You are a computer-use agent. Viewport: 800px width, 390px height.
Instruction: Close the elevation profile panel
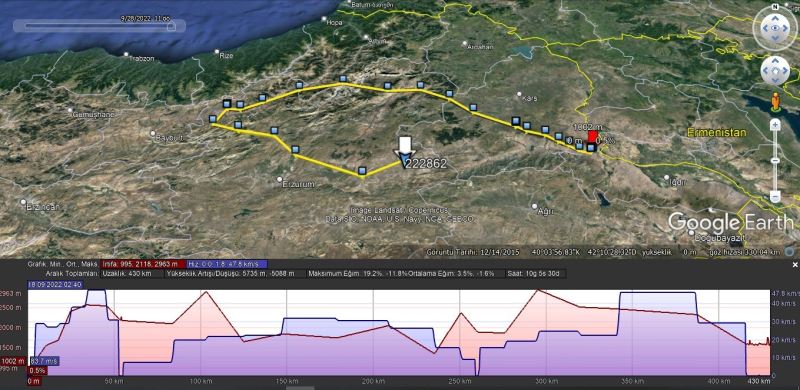(x=794, y=265)
